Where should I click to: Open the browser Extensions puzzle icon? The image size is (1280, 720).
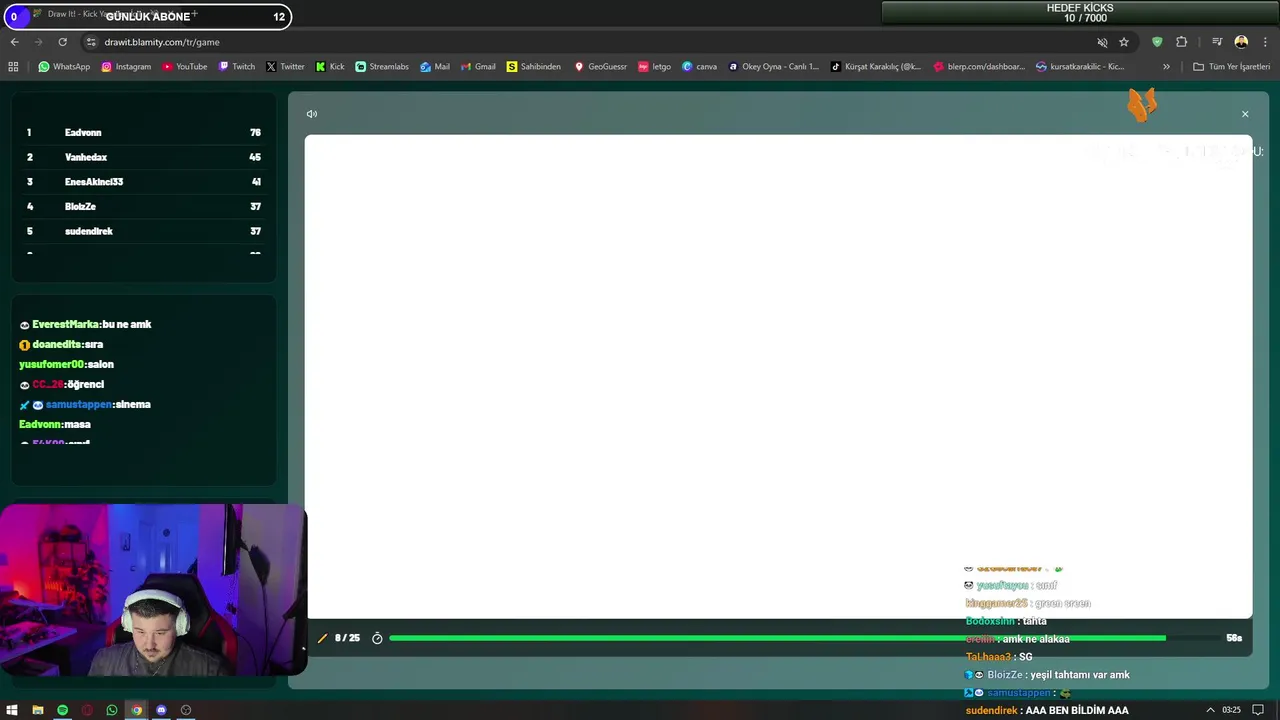[1181, 42]
